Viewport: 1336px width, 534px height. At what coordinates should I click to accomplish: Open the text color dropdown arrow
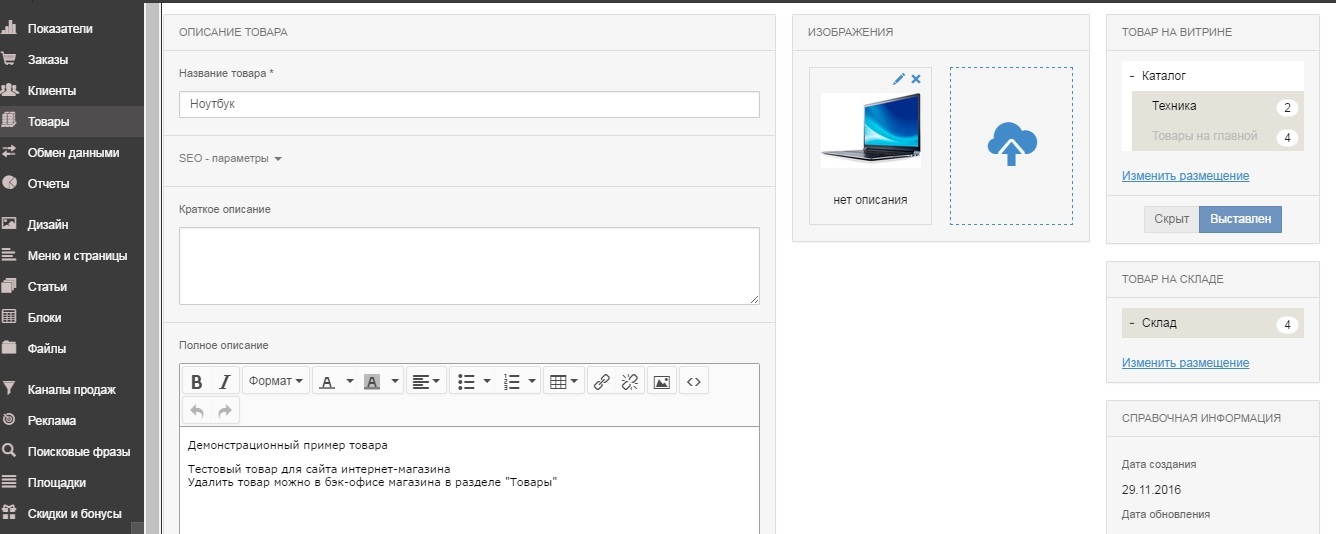(x=350, y=381)
